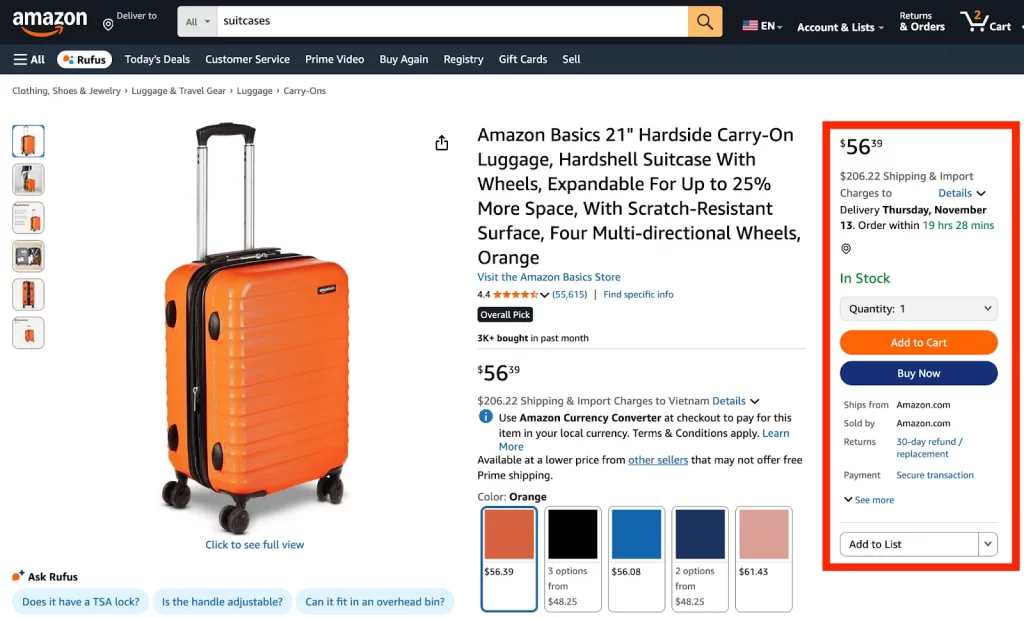Click the search input field
Image resolution: width=1024 pixels, height=618 pixels.
tap(452, 21)
